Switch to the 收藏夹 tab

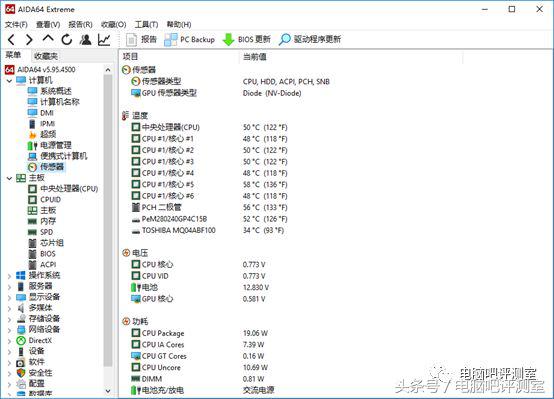[46, 56]
